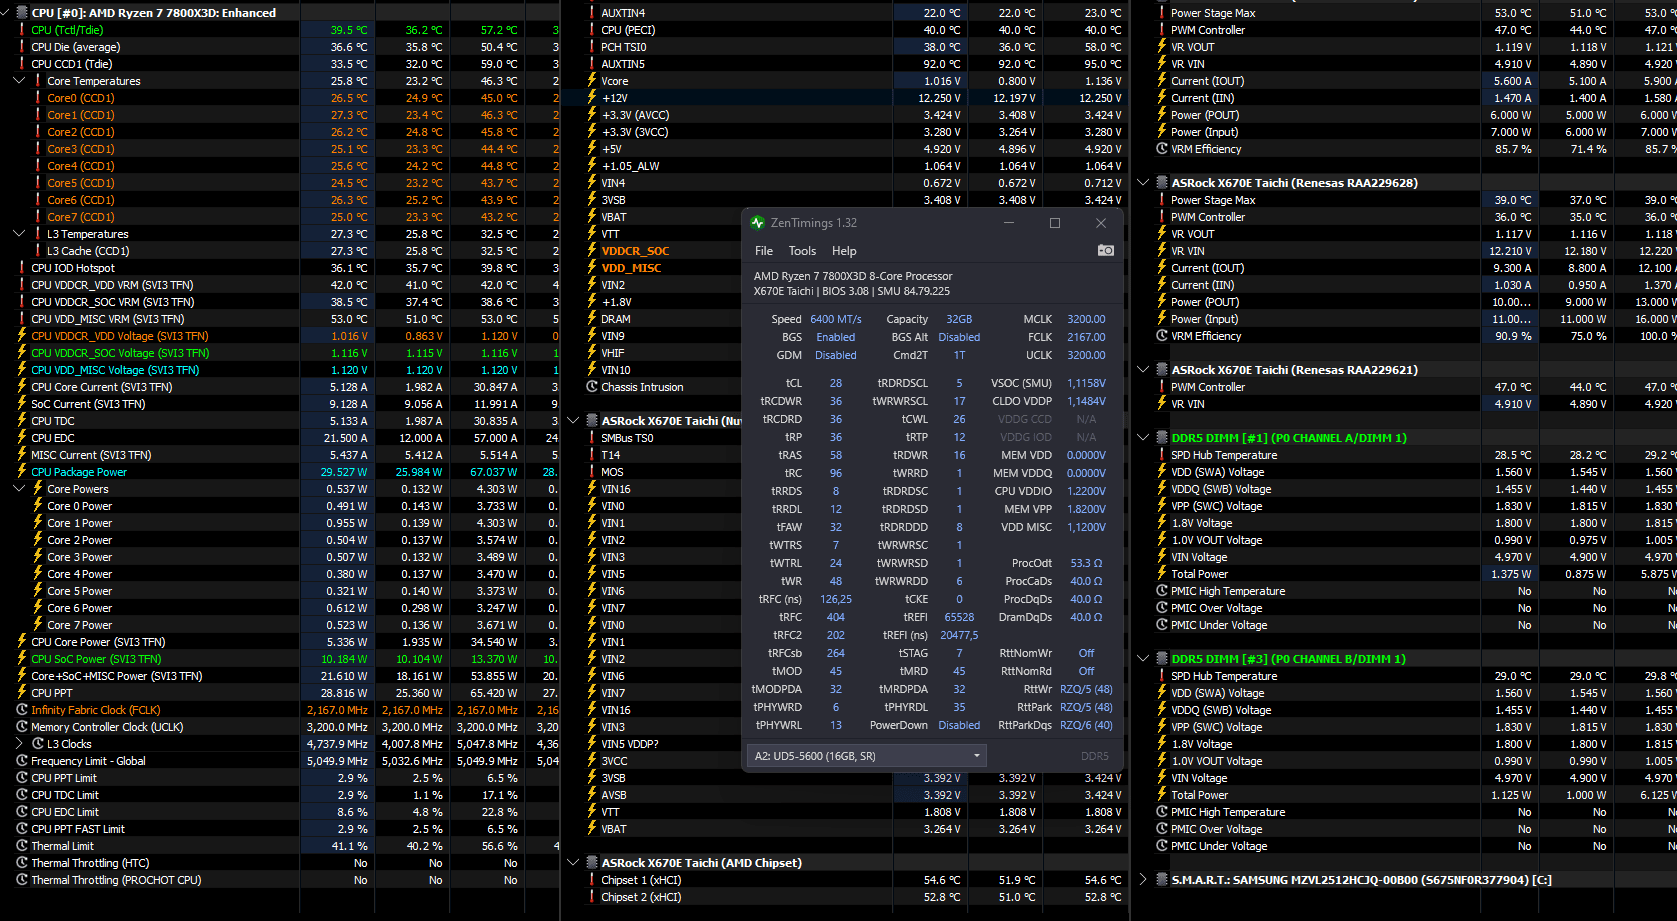Click thermometer icon beside CPU (Tctl/Tdie)
The image size is (1677, 921).
(x=22, y=30)
